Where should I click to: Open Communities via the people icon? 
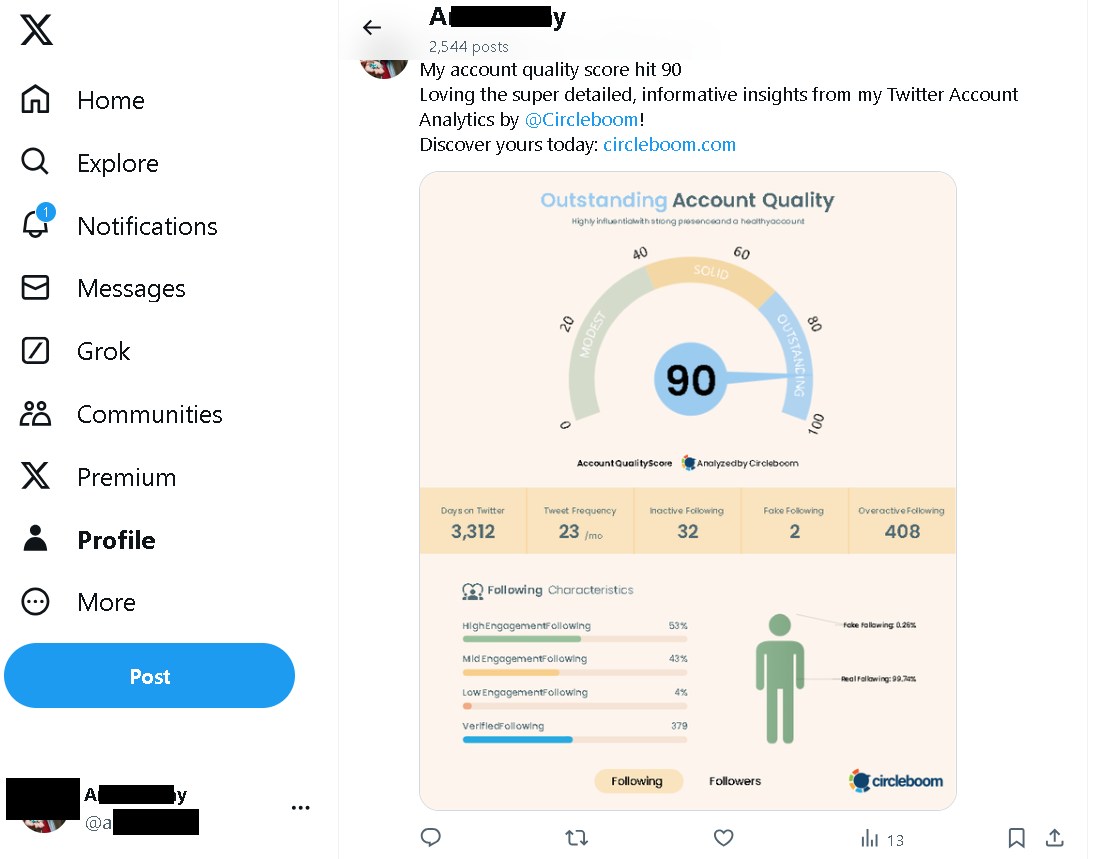point(34,414)
